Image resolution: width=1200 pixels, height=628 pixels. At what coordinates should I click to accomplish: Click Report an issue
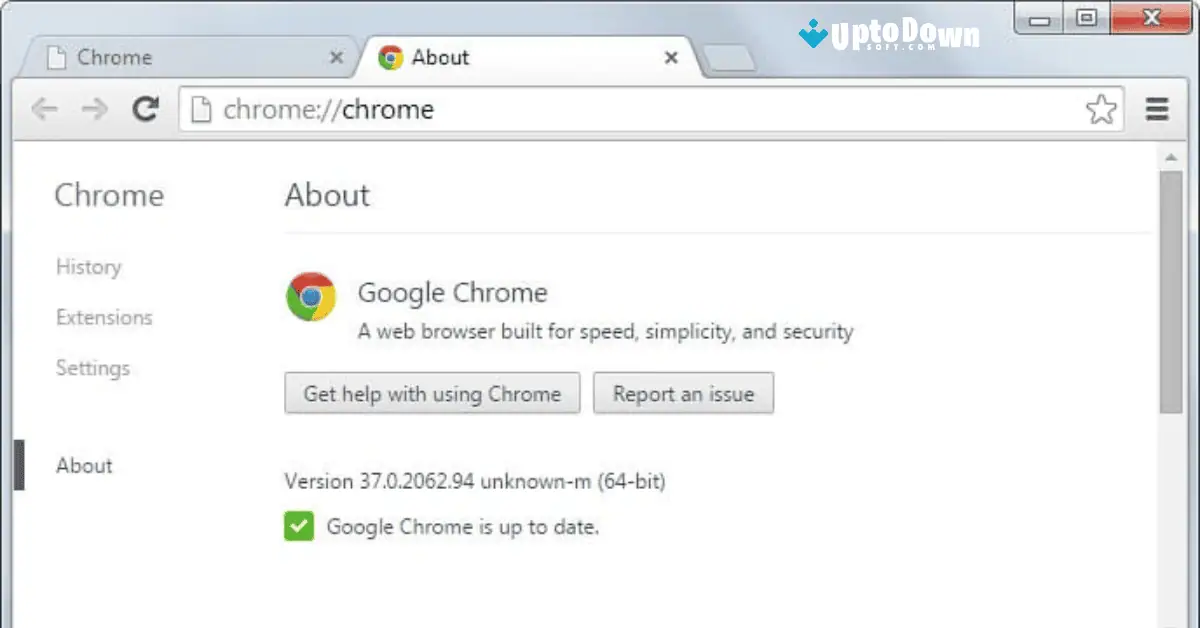[683, 393]
